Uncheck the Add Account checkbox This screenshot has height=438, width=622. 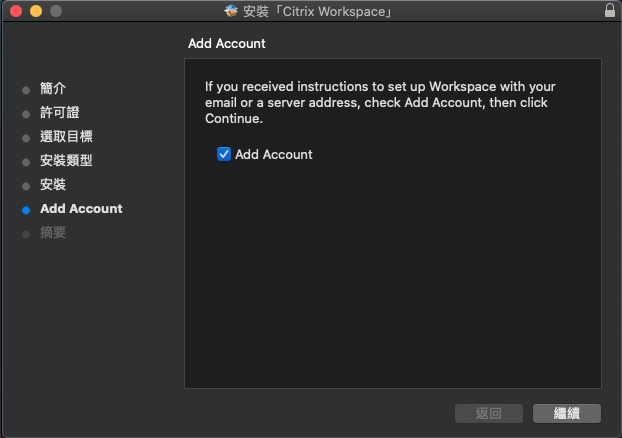(x=224, y=155)
